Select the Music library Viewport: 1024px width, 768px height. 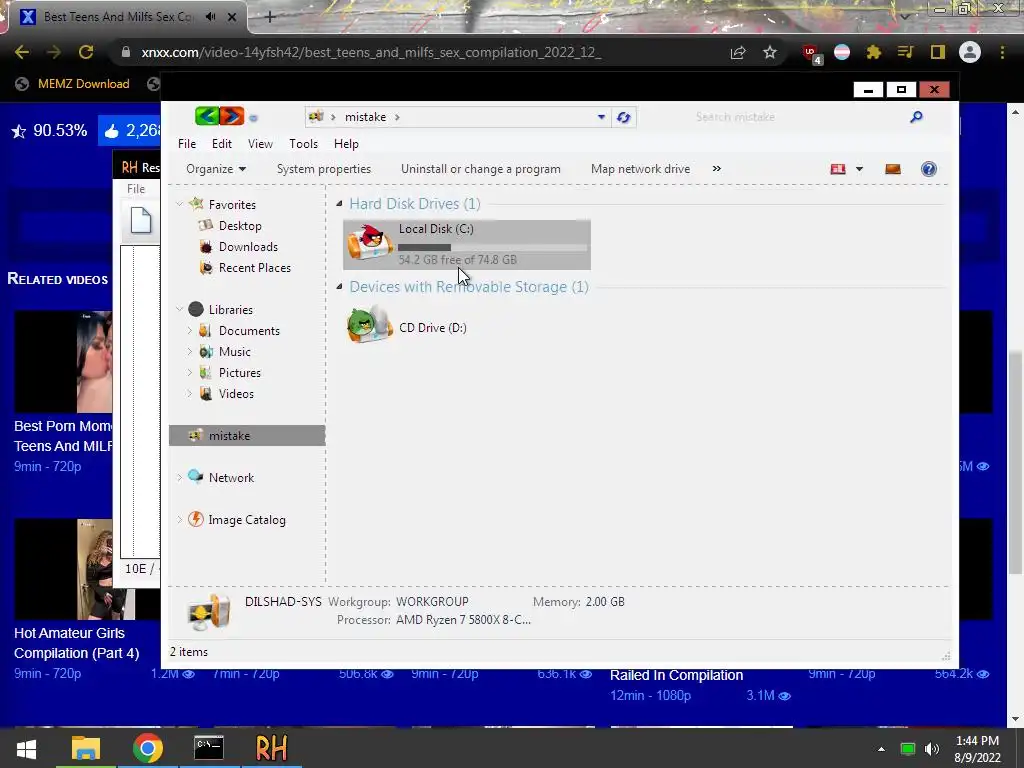234,351
